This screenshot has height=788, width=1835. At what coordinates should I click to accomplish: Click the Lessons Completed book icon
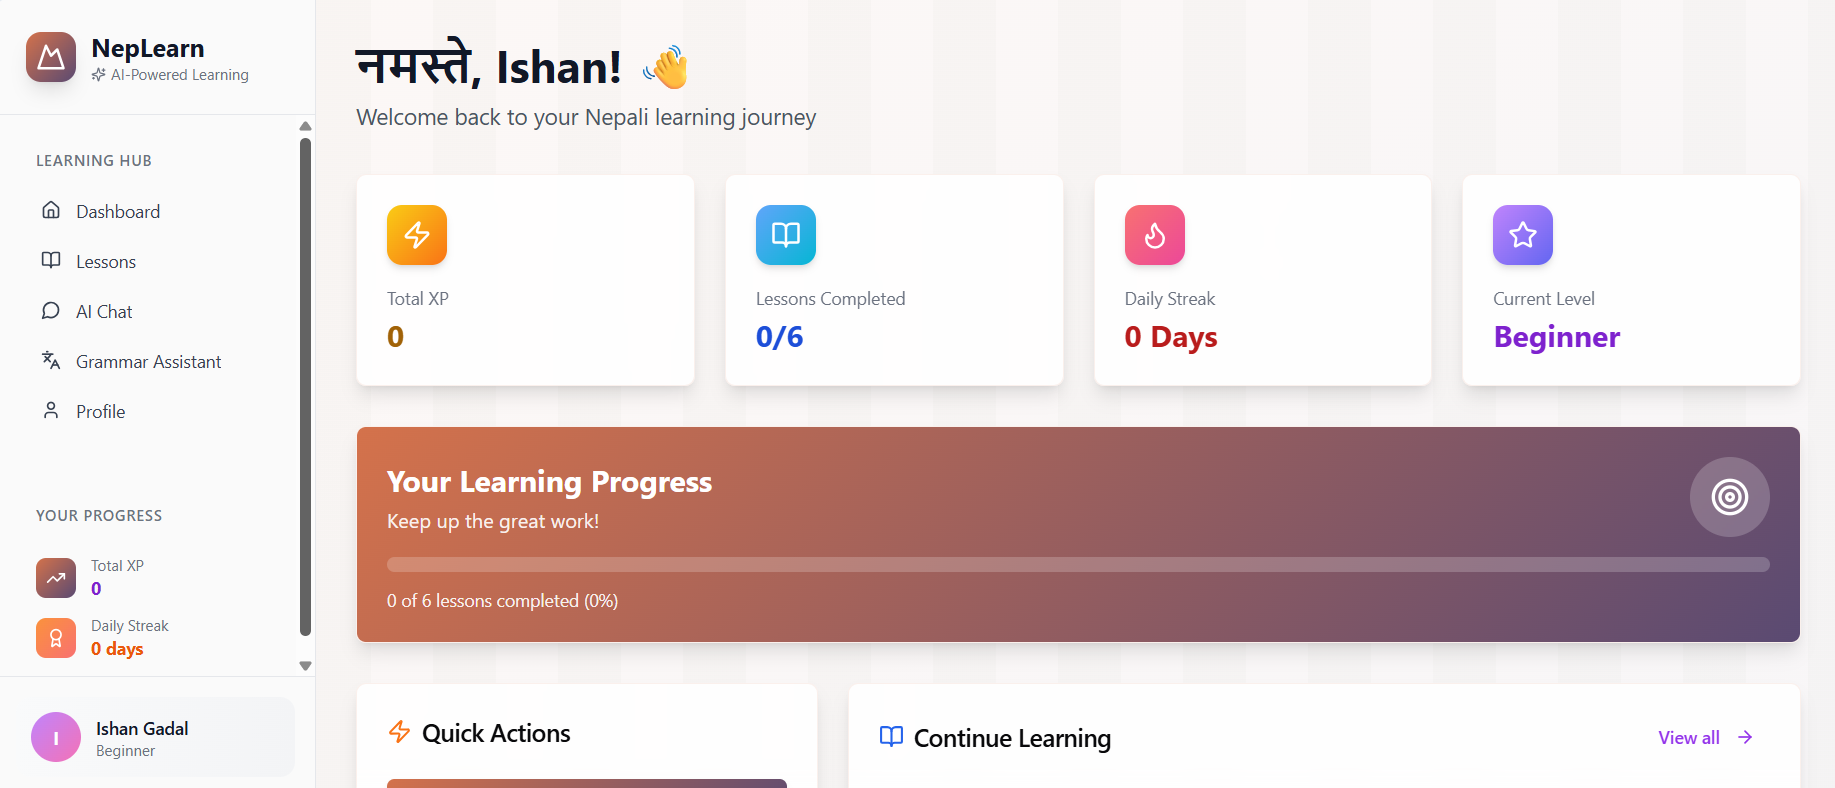[786, 235]
